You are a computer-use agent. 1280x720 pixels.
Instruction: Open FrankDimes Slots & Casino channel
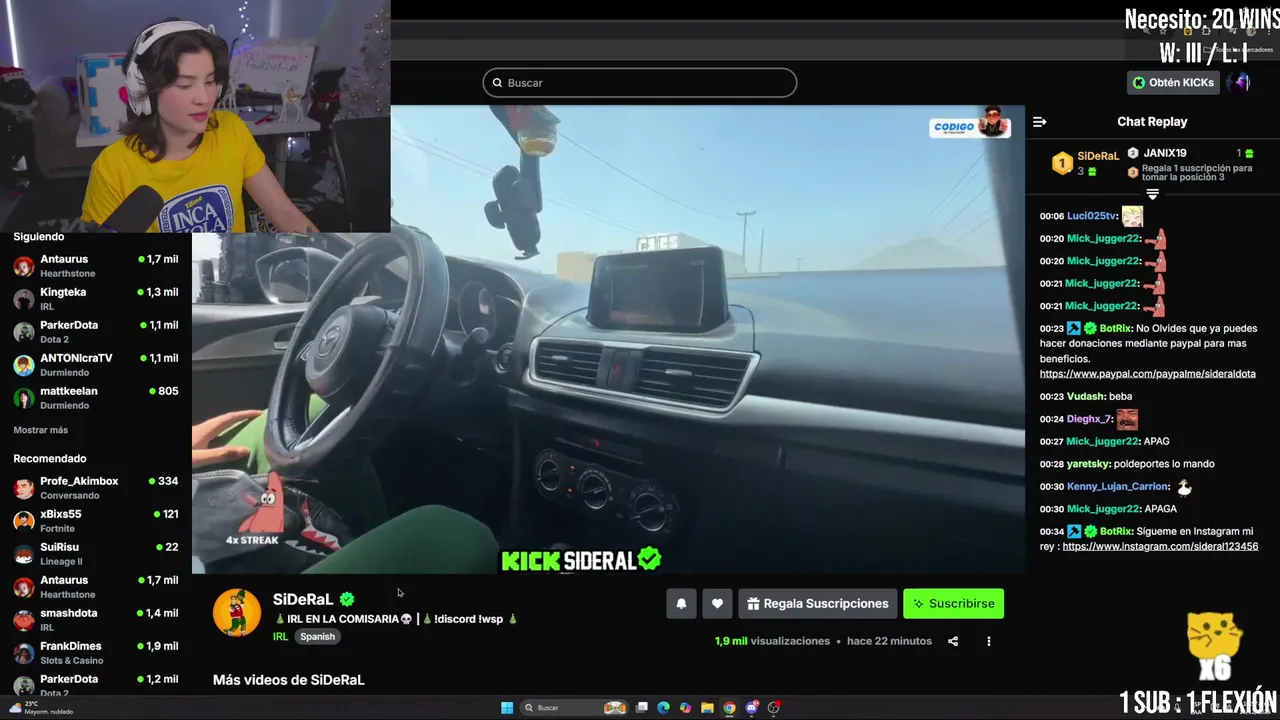coord(96,653)
